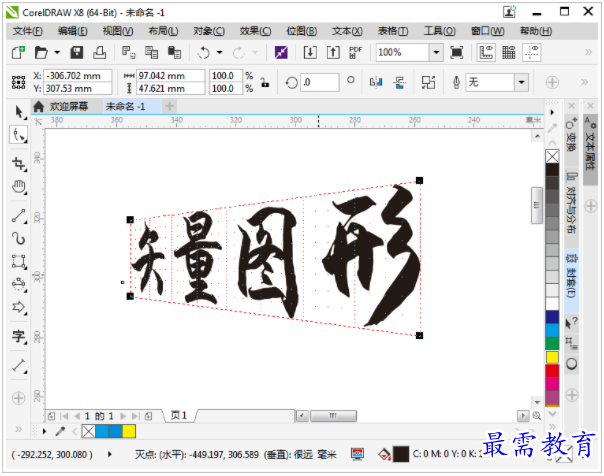Expand the standard toolbar overflow chevron
The height and width of the screenshot is (476, 604).
coord(588,52)
